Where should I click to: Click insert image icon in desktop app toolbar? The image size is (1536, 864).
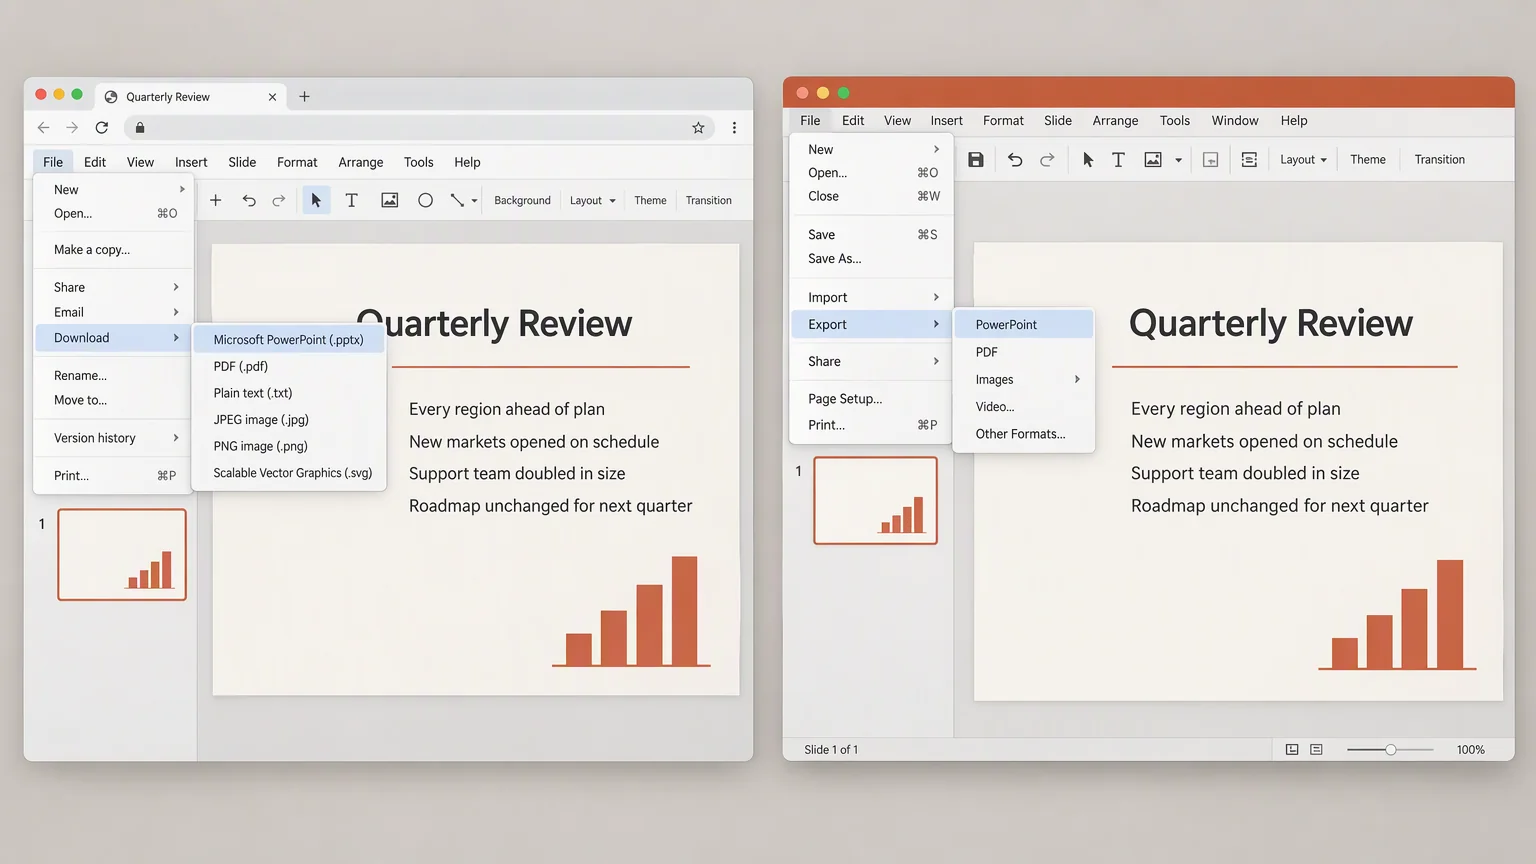coord(1153,159)
